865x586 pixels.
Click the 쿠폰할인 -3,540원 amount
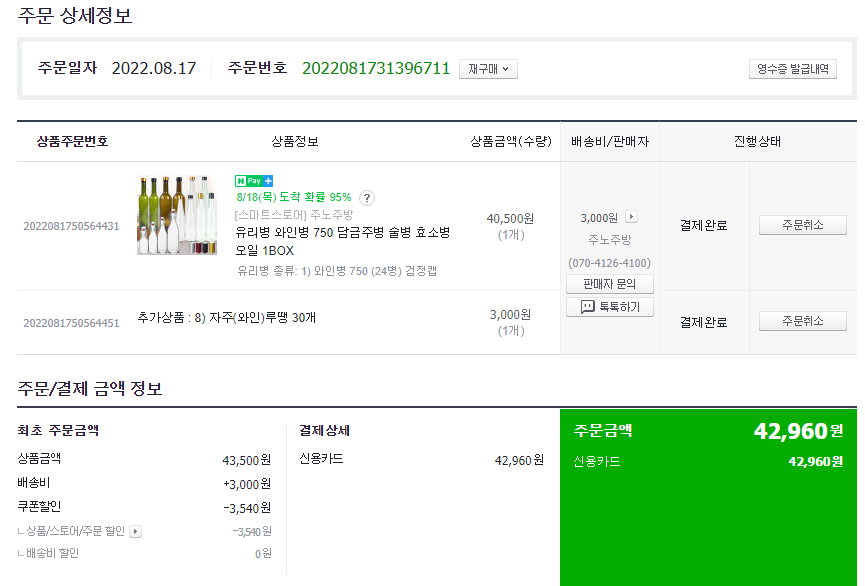(247, 508)
